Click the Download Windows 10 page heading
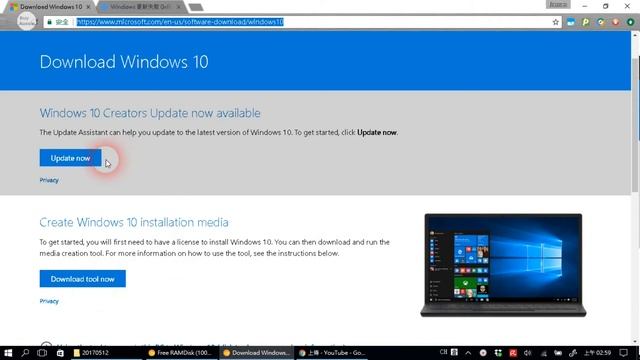Viewport: 640px width, 360px height. [x=124, y=62]
